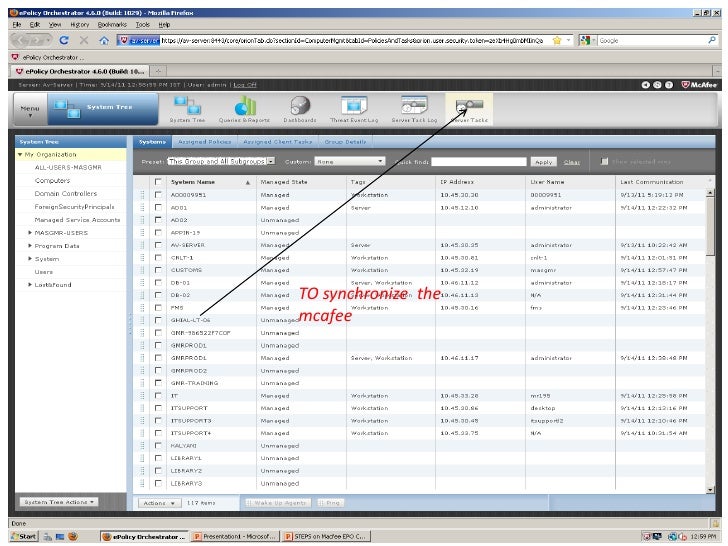Click the Clear filter link
This screenshot has width=728, height=546.
click(572, 162)
